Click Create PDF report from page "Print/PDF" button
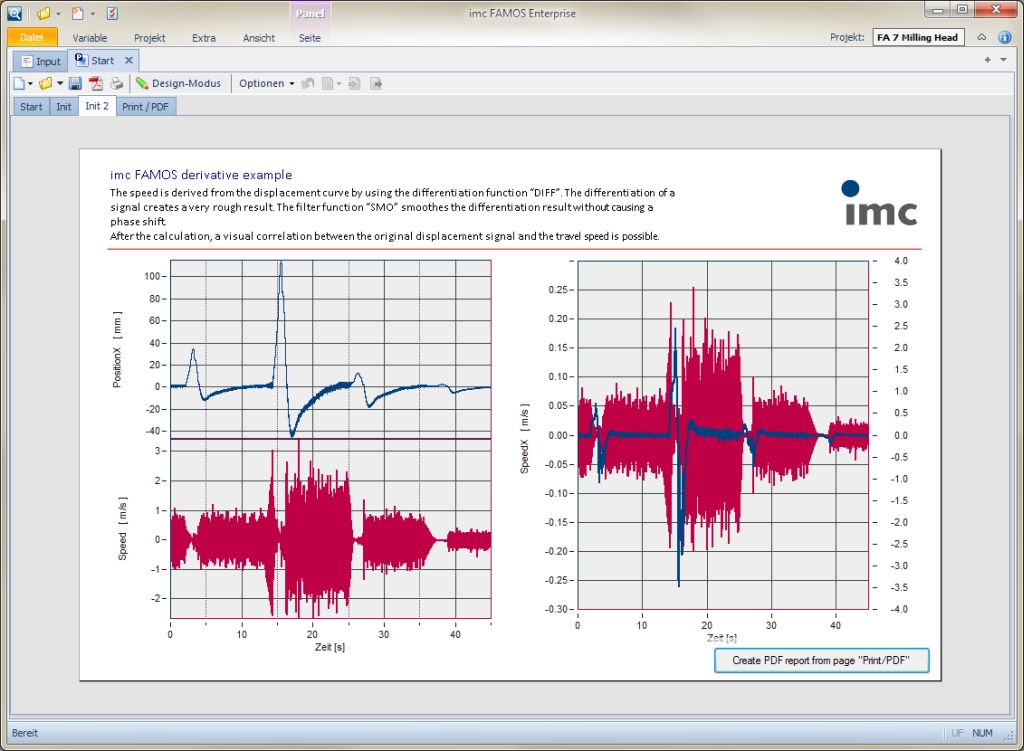 pos(821,660)
